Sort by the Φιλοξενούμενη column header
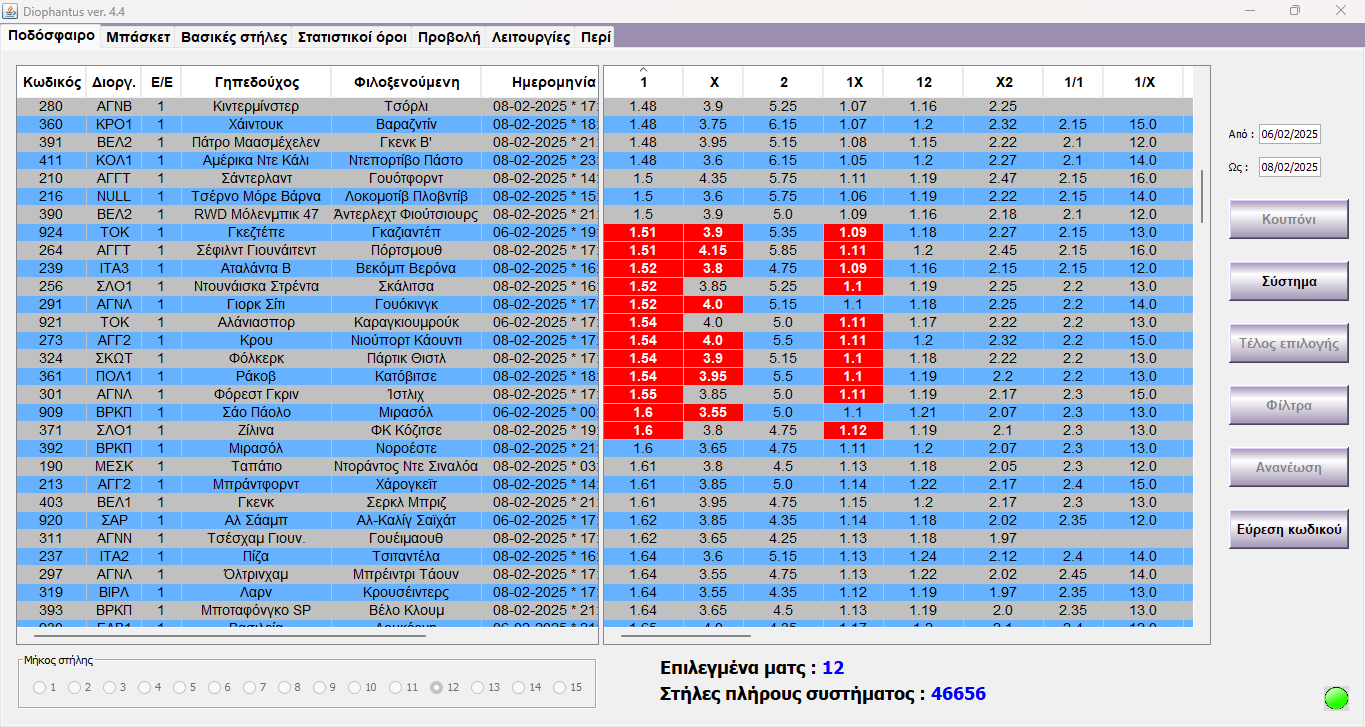Image resolution: width=1365 pixels, height=727 pixels. (x=406, y=82)
